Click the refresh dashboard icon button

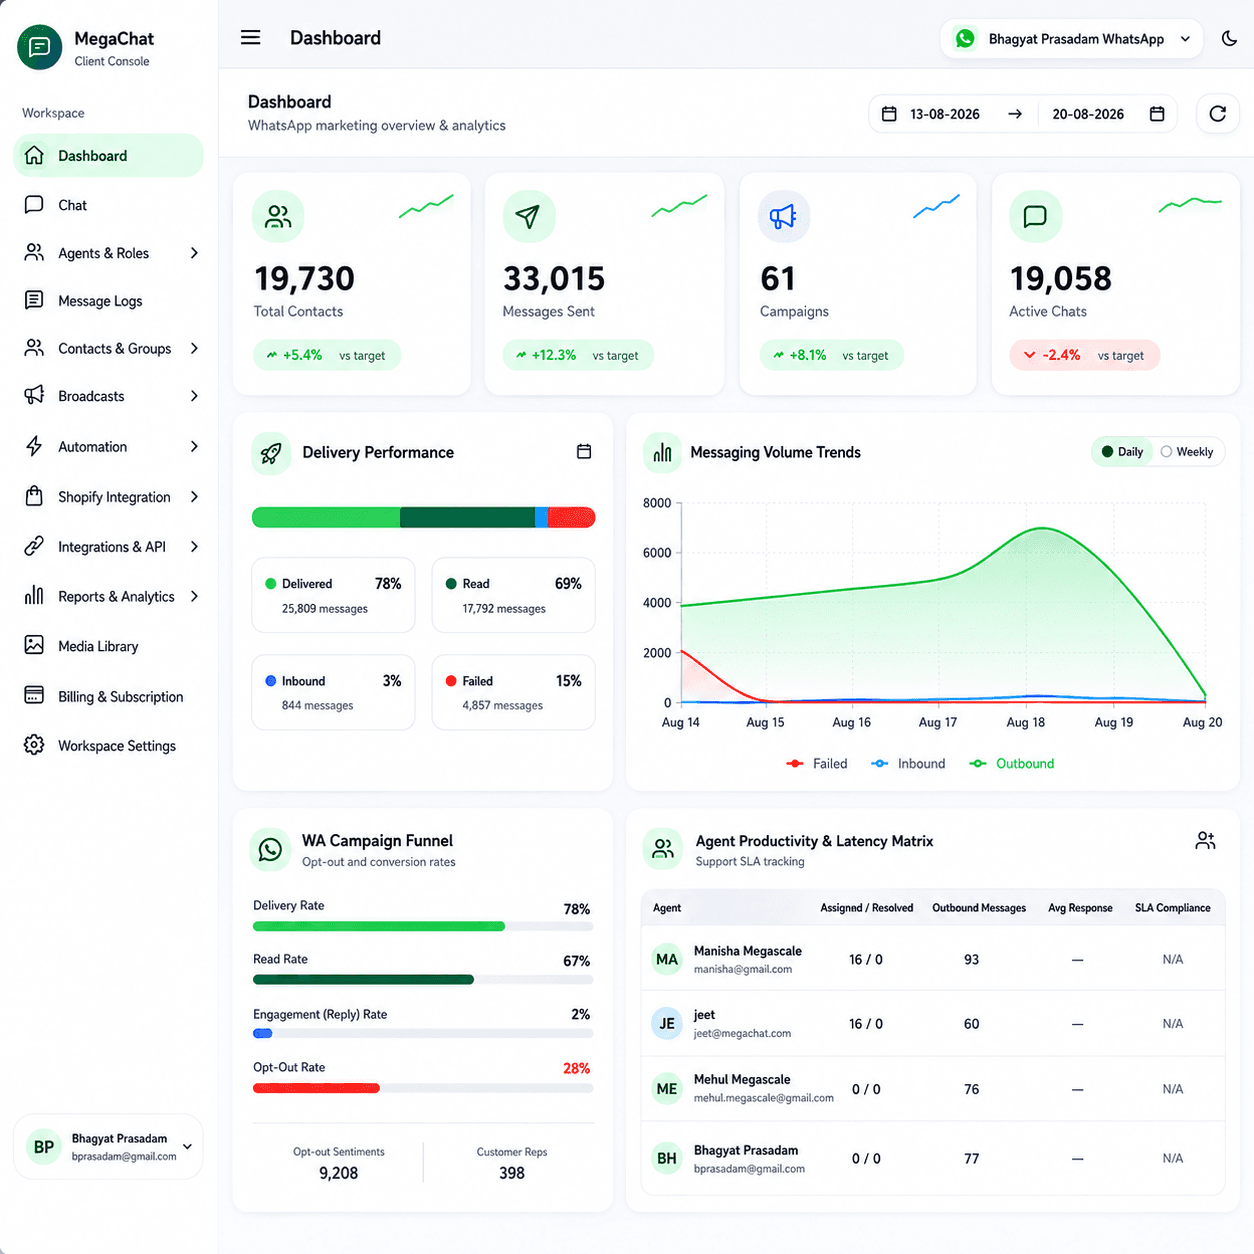[x=1217, y=114]
